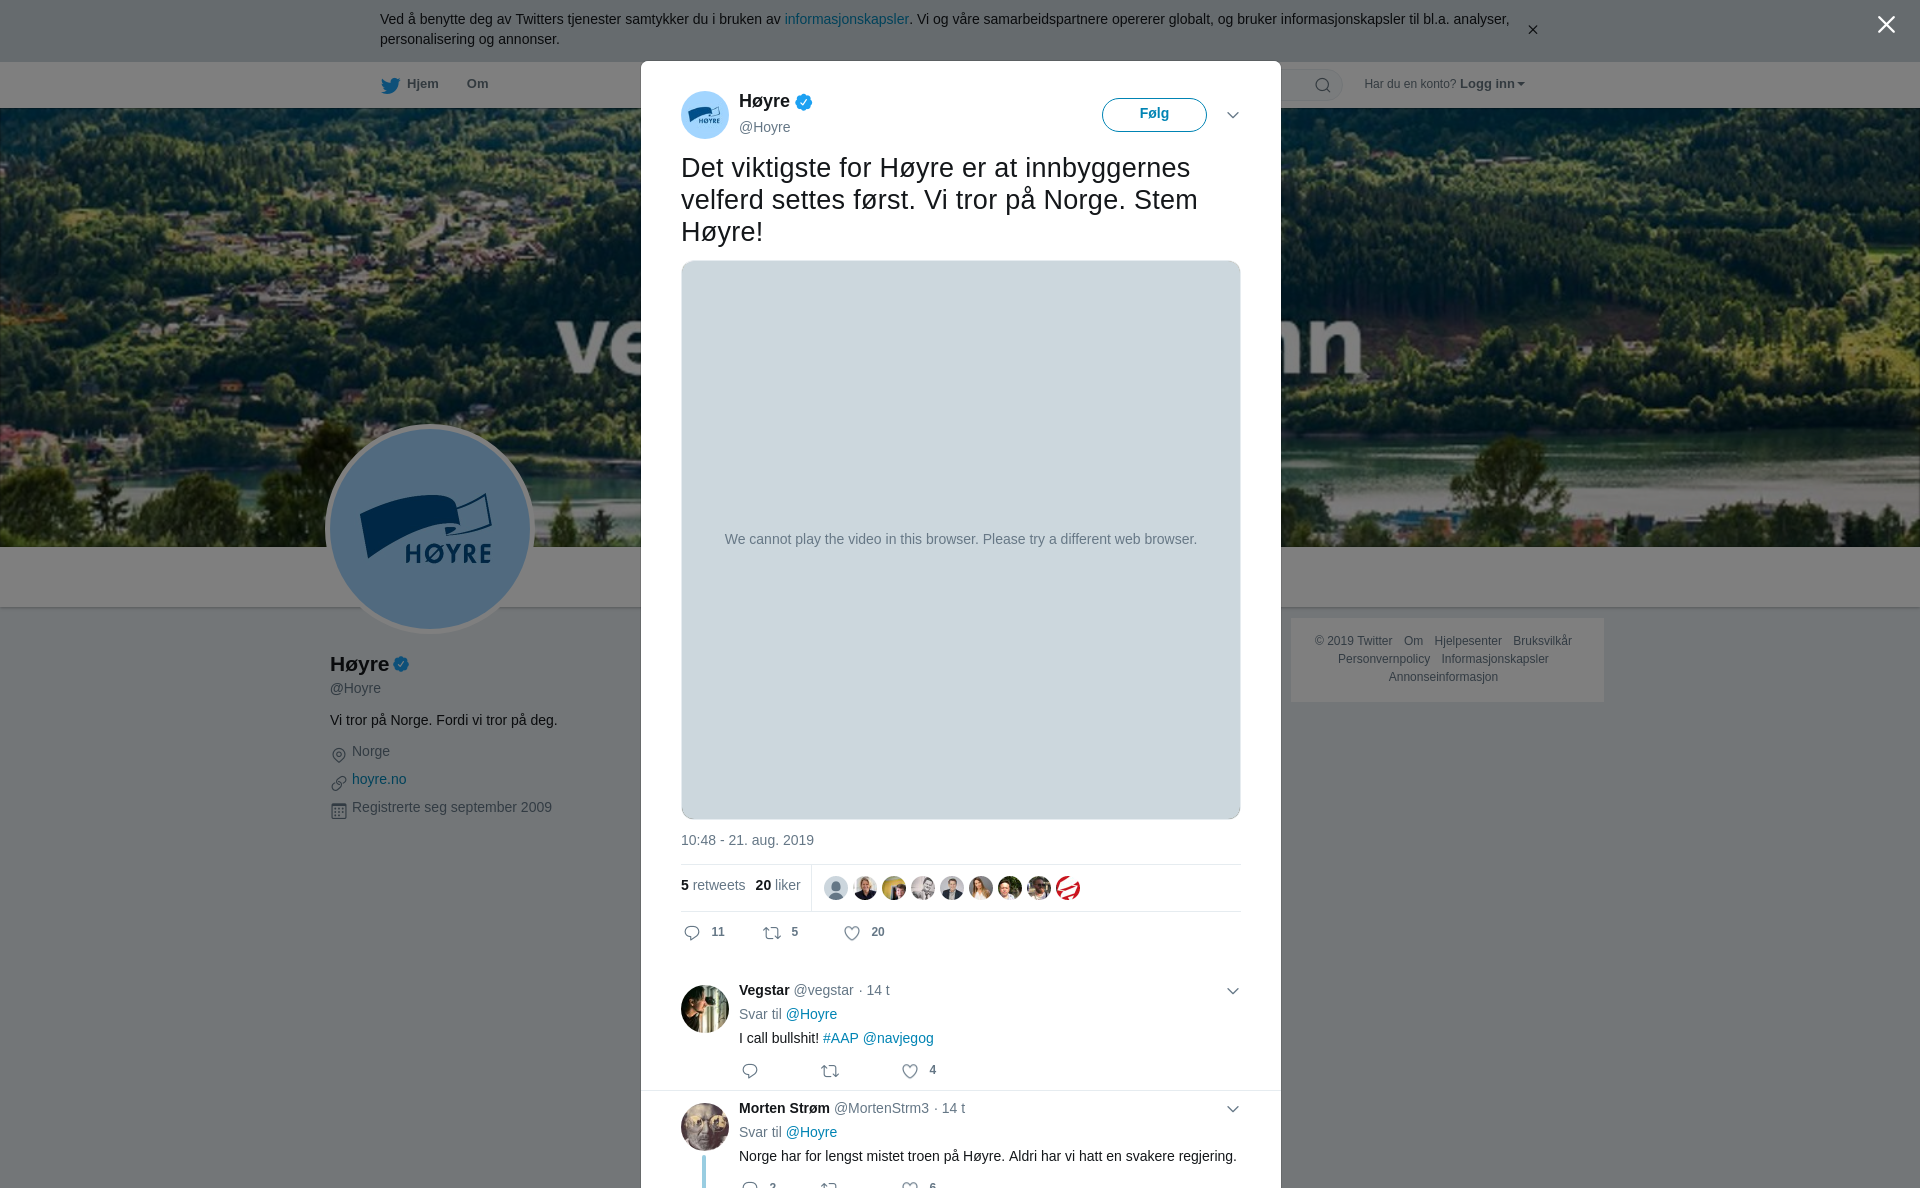Open the Logg inn dropdown
The image size is (1920, 1188).
(1492, 84)
